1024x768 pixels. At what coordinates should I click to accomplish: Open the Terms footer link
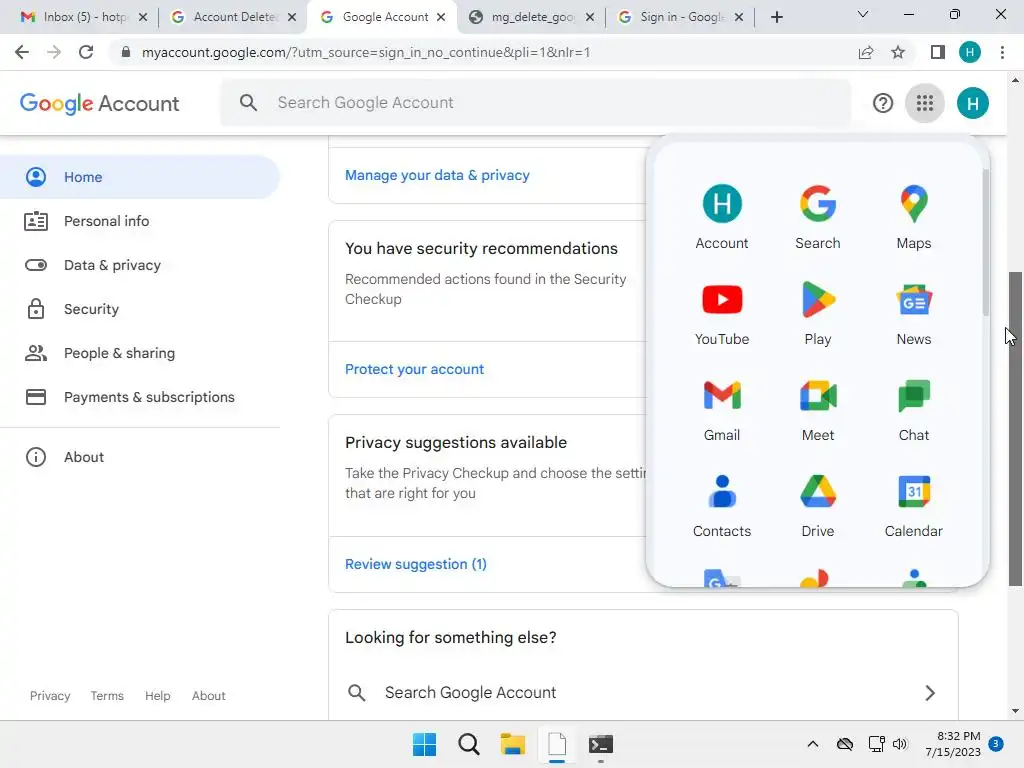[106, 696]
